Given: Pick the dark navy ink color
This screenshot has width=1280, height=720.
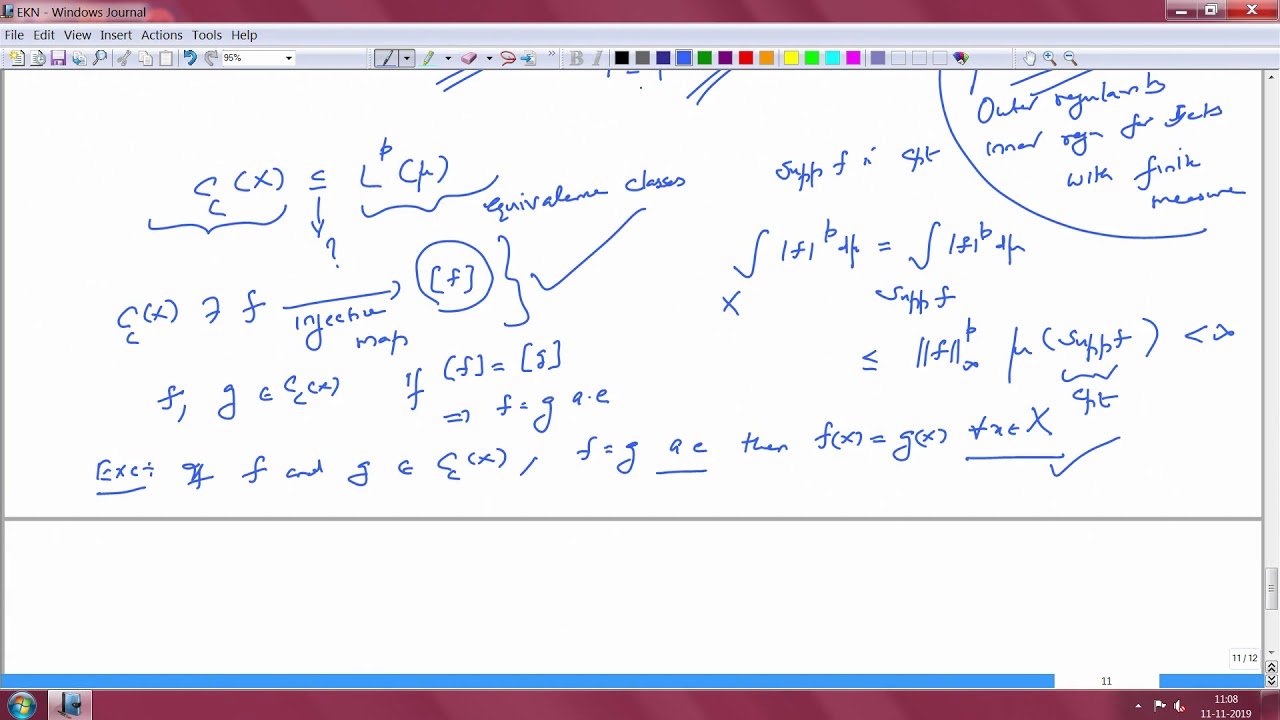Looking at the screenshot, I should click(663, 58).
